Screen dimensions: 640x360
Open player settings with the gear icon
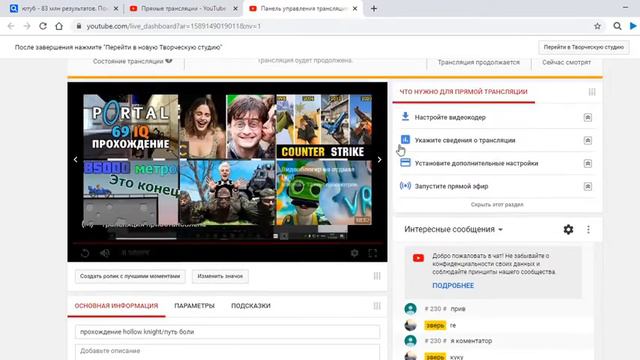pos(354,253)
